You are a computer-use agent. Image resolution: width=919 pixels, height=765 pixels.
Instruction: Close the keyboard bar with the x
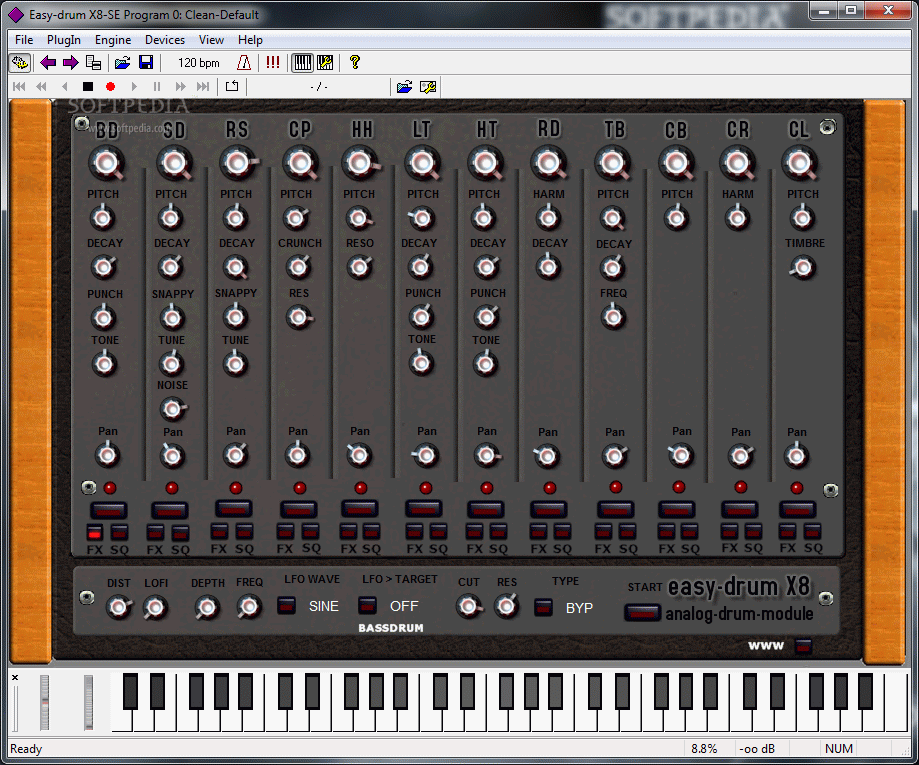(x=15, y=678)
